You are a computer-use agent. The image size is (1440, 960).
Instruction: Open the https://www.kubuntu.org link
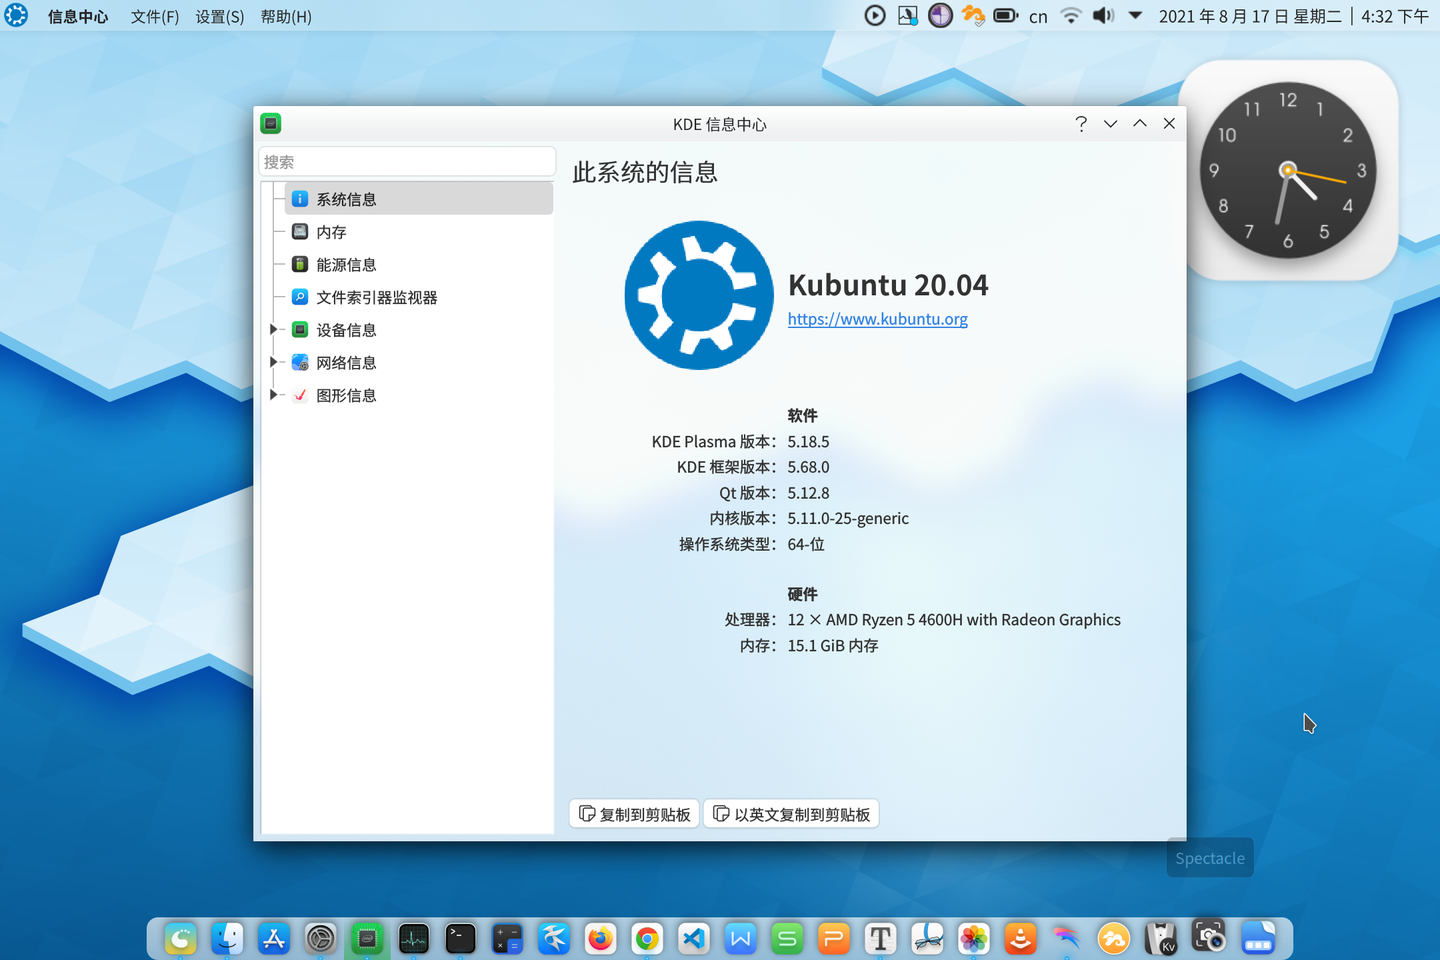(877, 319)
